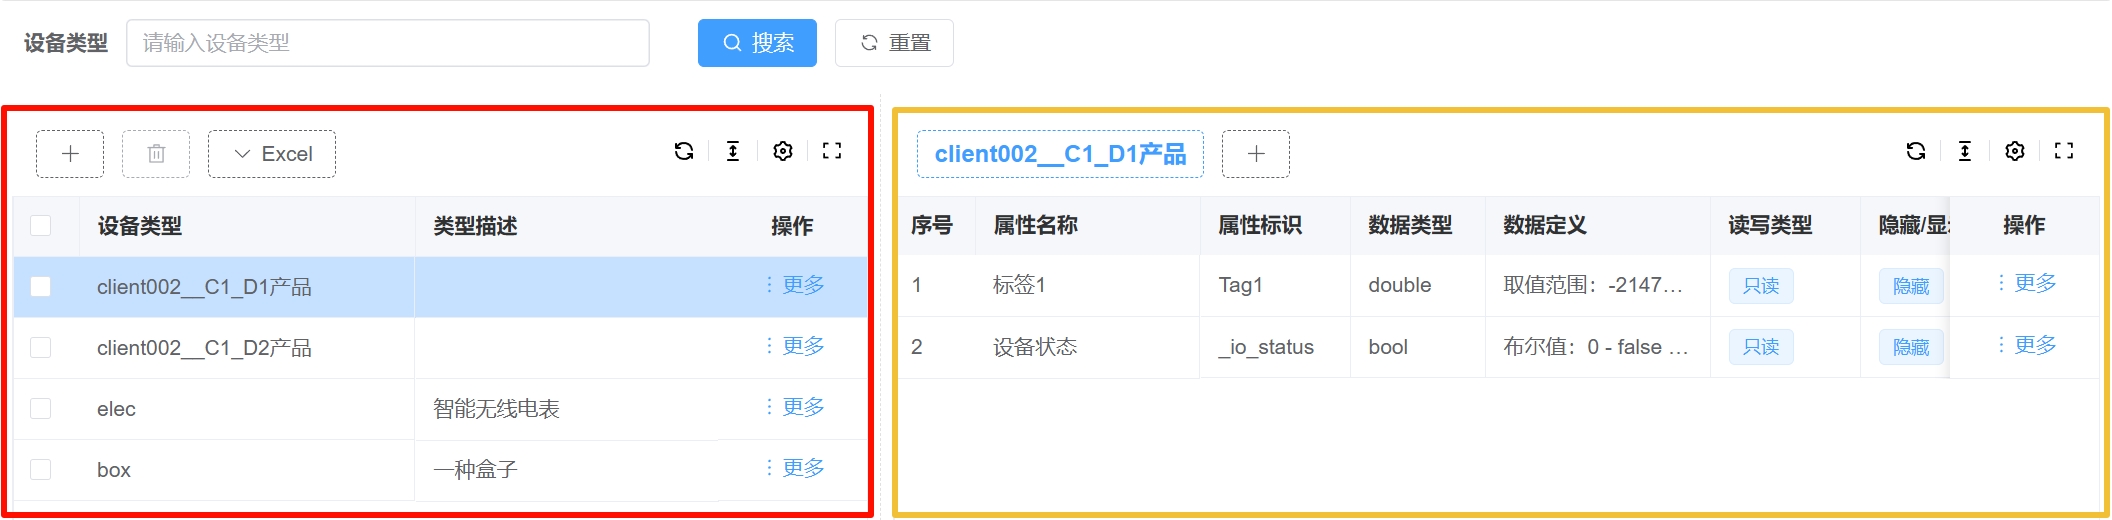Click the 搜索 search button
Viewport: 2112px width, 520px height.
(757, 43)
